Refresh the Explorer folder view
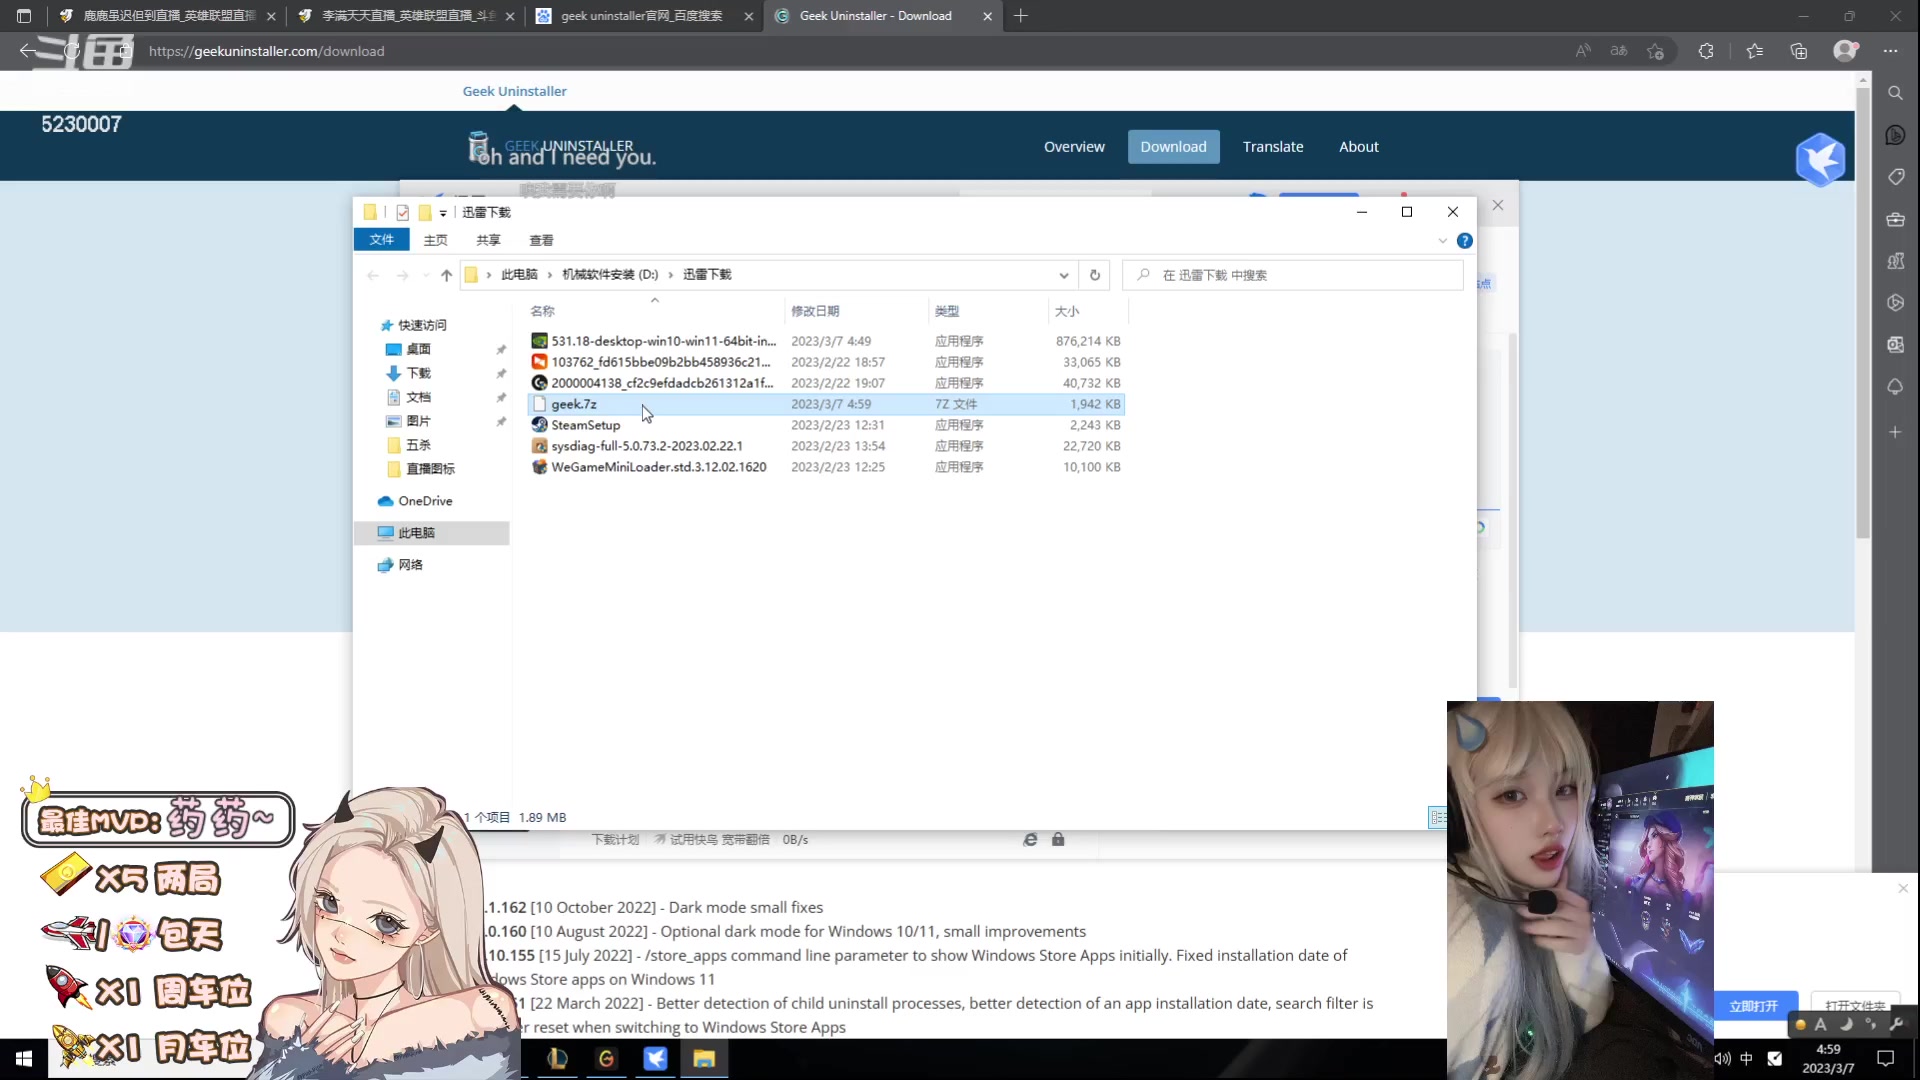Viewport: 1920px width, 1080px height. pyautogui.click(x=1094, y=275)
